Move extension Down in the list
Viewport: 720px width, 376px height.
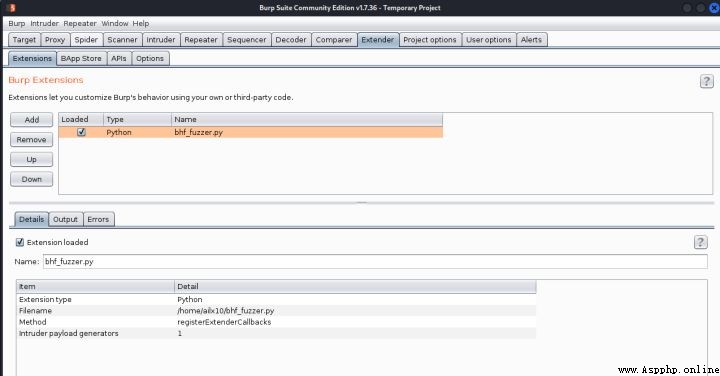tap(32, 179)
